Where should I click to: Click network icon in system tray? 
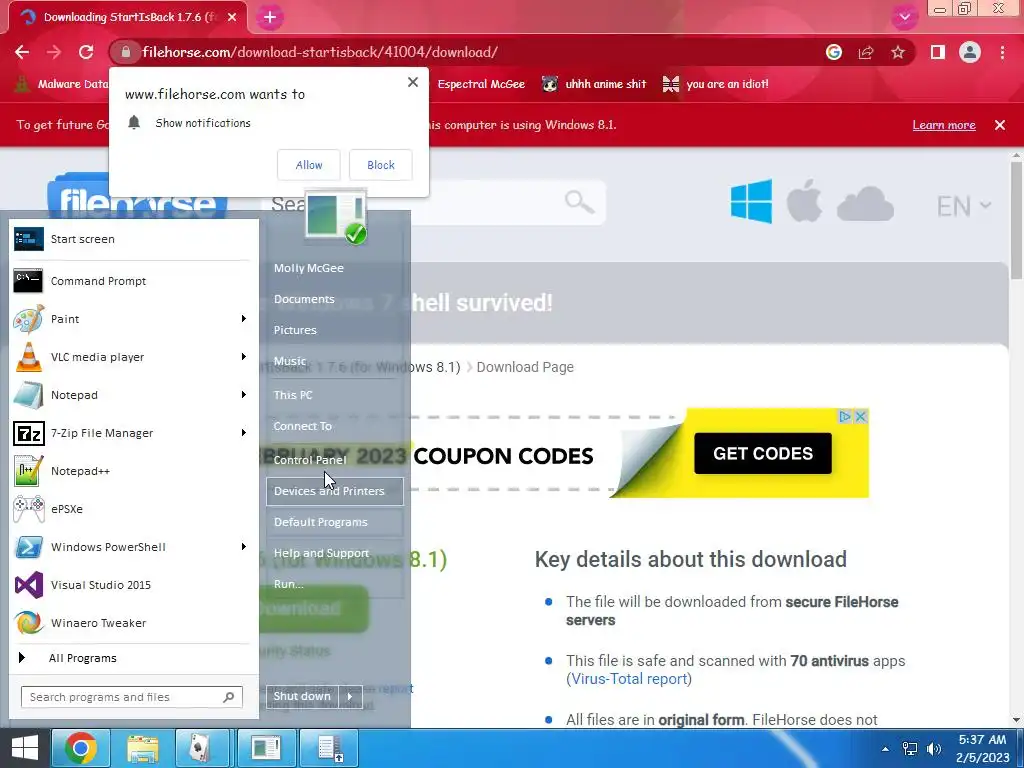point(909,749)
